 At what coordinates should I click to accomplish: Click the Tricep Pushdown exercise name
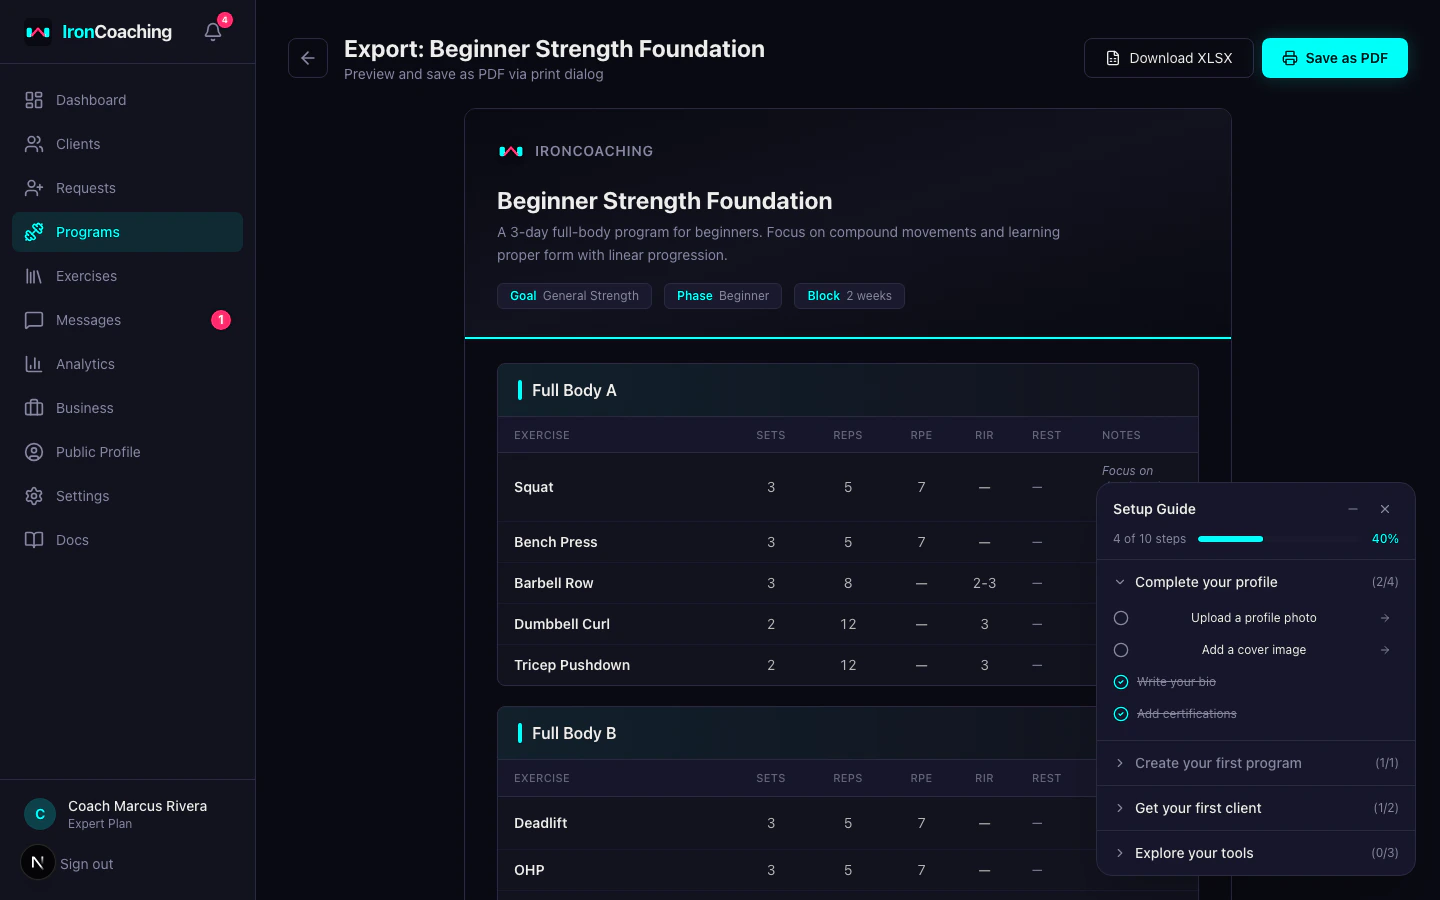[x=571, y=665]
